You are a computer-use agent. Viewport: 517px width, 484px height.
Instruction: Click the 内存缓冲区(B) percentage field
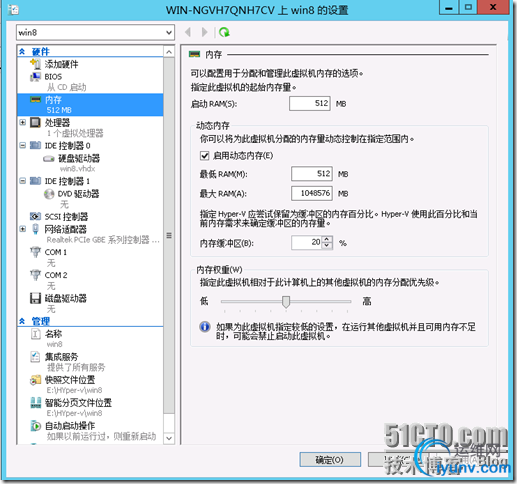[x=307, y=243]
